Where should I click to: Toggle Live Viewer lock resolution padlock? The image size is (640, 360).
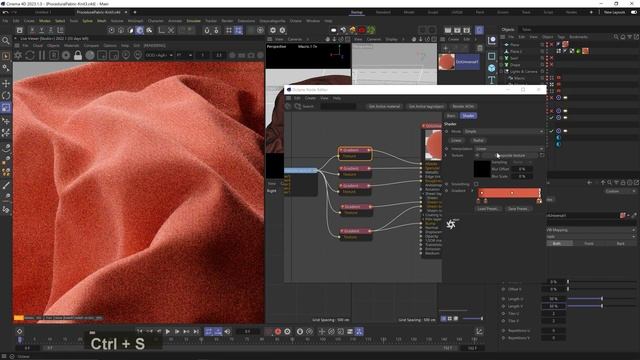78,55
